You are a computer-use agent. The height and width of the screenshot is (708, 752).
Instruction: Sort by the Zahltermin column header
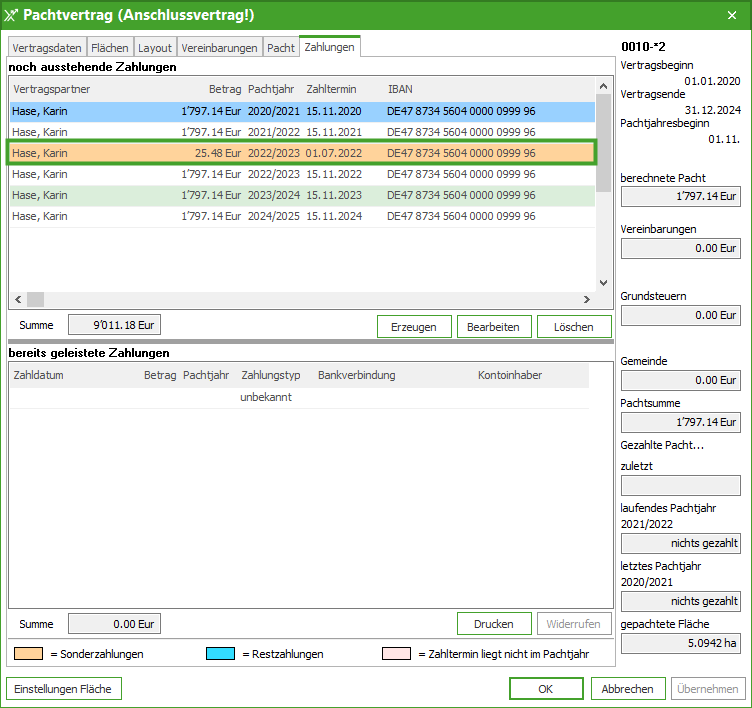(x=331, y=89)
